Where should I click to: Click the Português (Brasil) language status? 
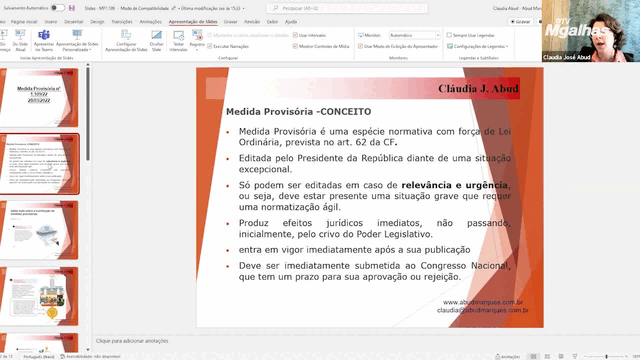click(39, 357)
